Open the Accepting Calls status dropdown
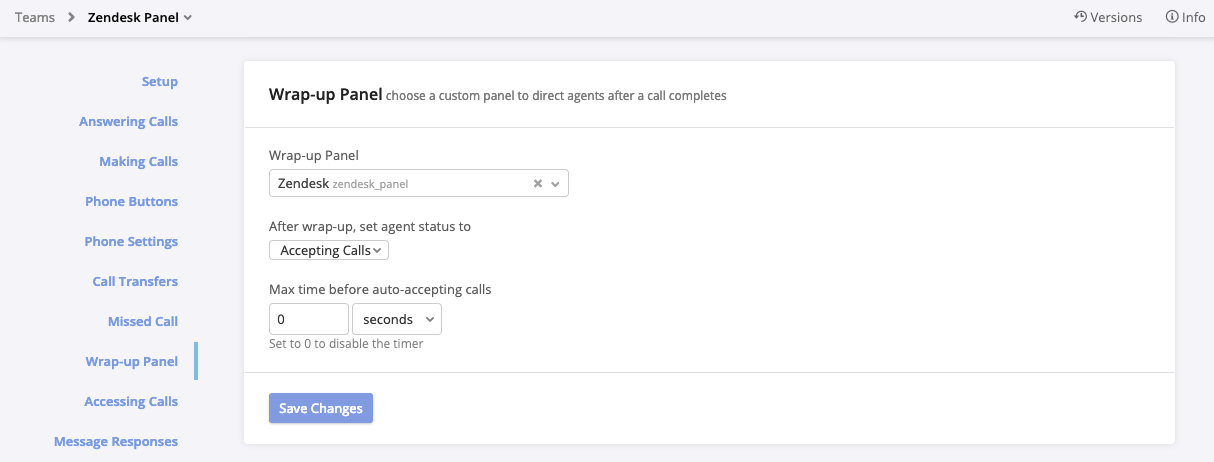The image size is (1214, 462). tap(329, 250)
